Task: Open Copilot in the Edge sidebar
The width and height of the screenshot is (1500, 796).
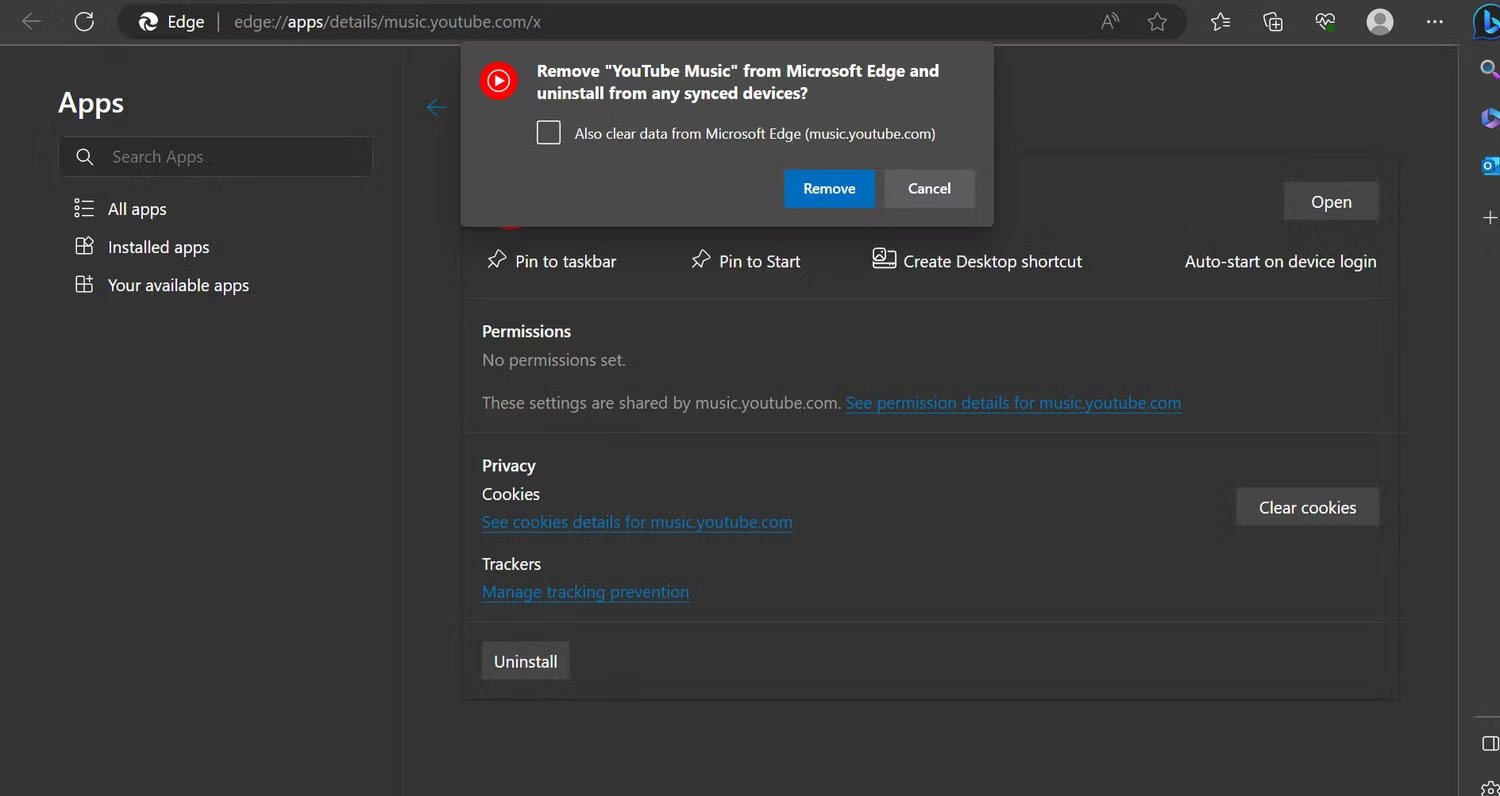Action: [1489, 21]
